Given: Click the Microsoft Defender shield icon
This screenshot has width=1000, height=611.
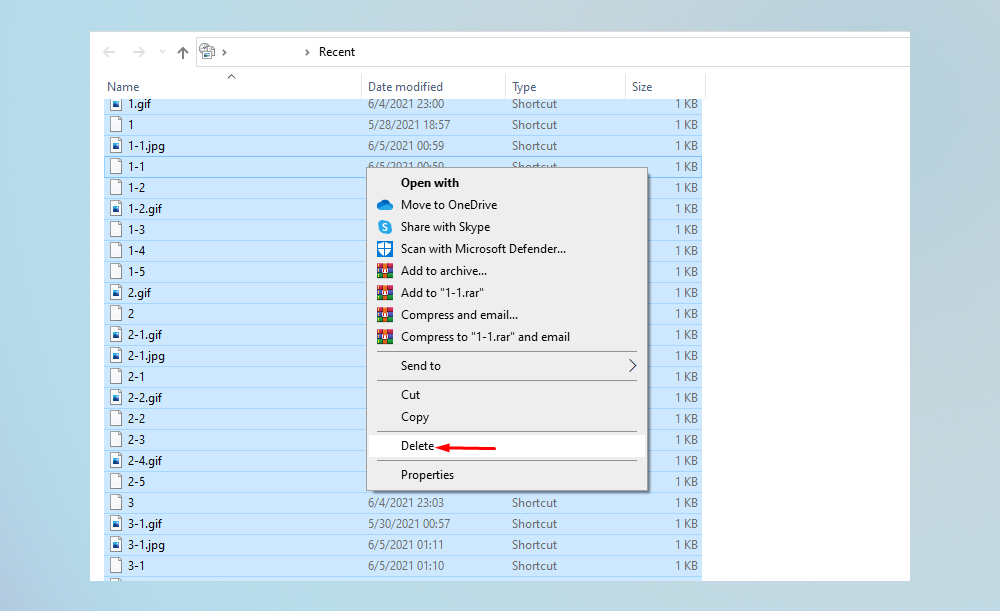Looking at the screenshot, I should pos(385,249).
